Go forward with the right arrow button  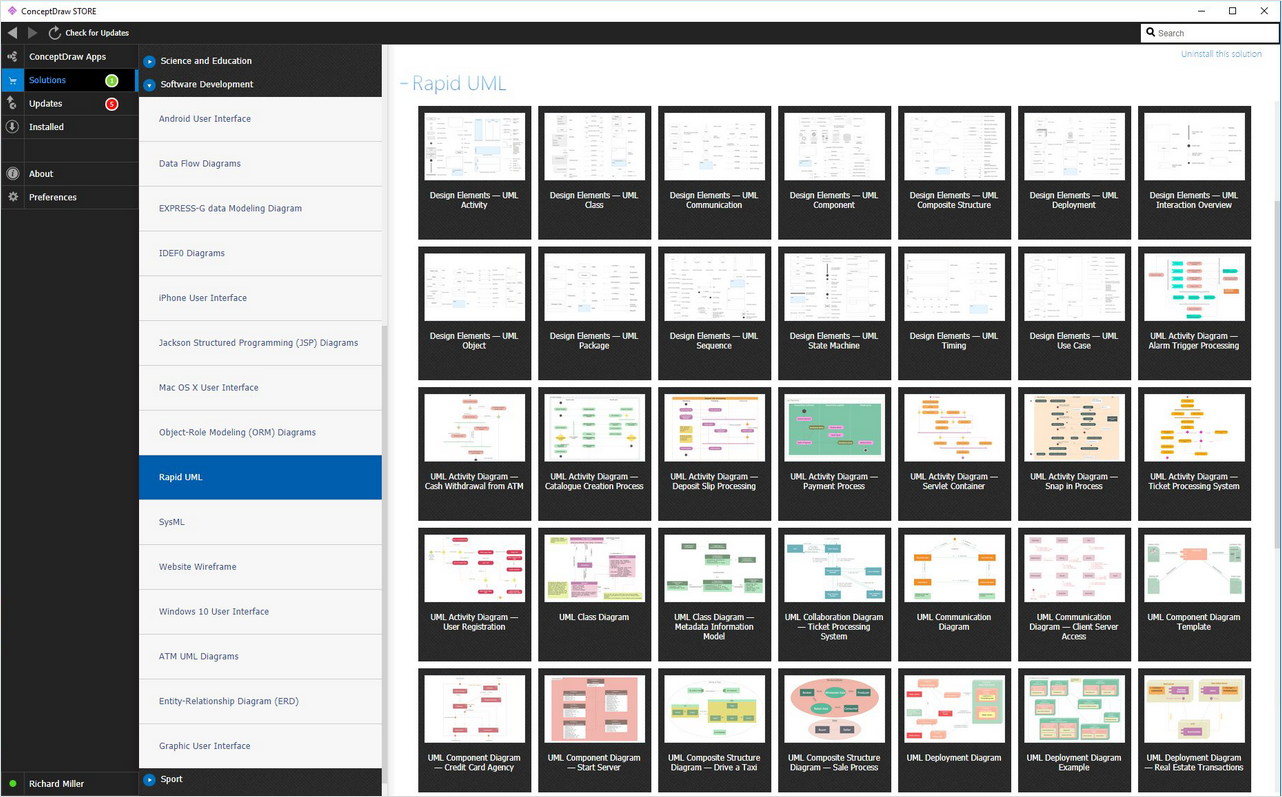pos(32,33)
